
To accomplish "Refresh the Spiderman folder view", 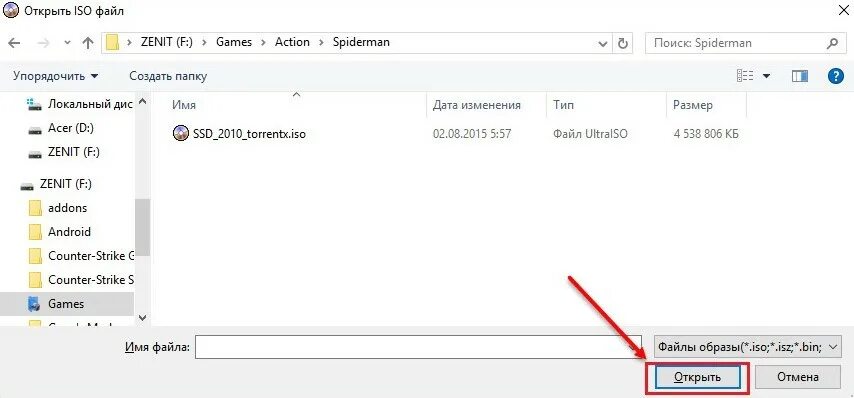I will pyautogui.click(x=623, y=43).
